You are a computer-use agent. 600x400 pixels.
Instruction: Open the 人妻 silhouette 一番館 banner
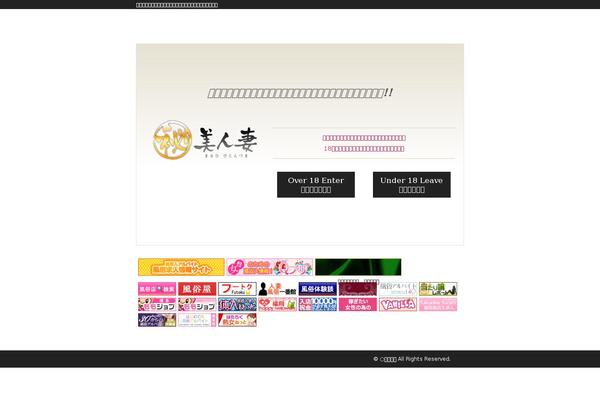(x=277, y=289)
